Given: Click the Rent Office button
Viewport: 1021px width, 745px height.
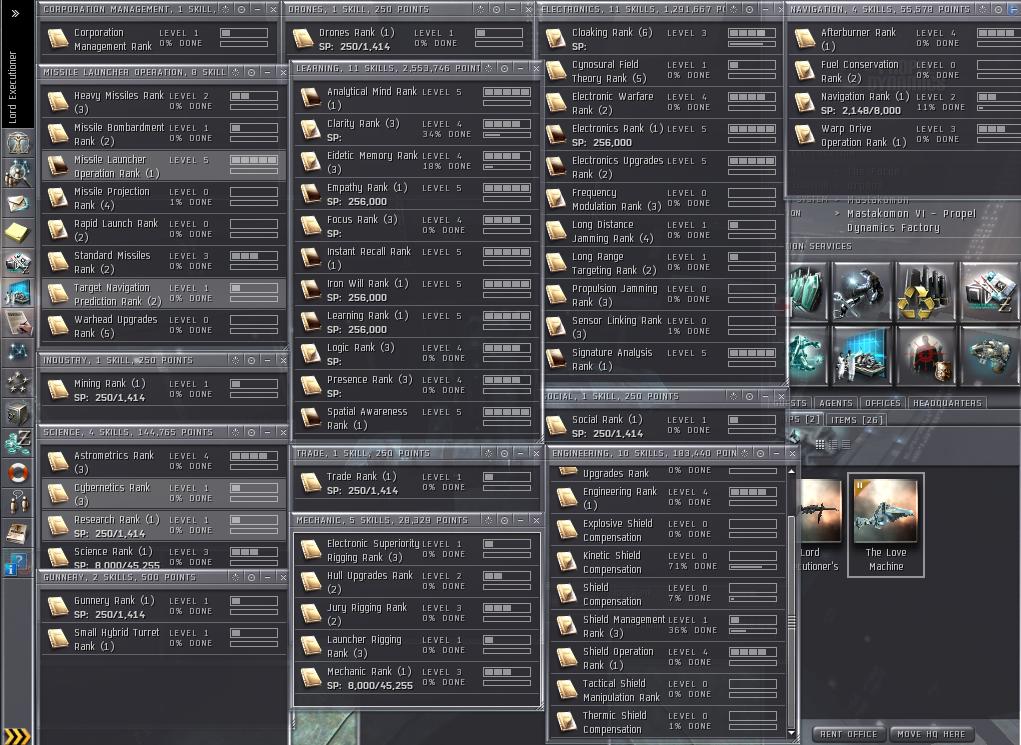Looking at the screenshot, I should point(848,734).
